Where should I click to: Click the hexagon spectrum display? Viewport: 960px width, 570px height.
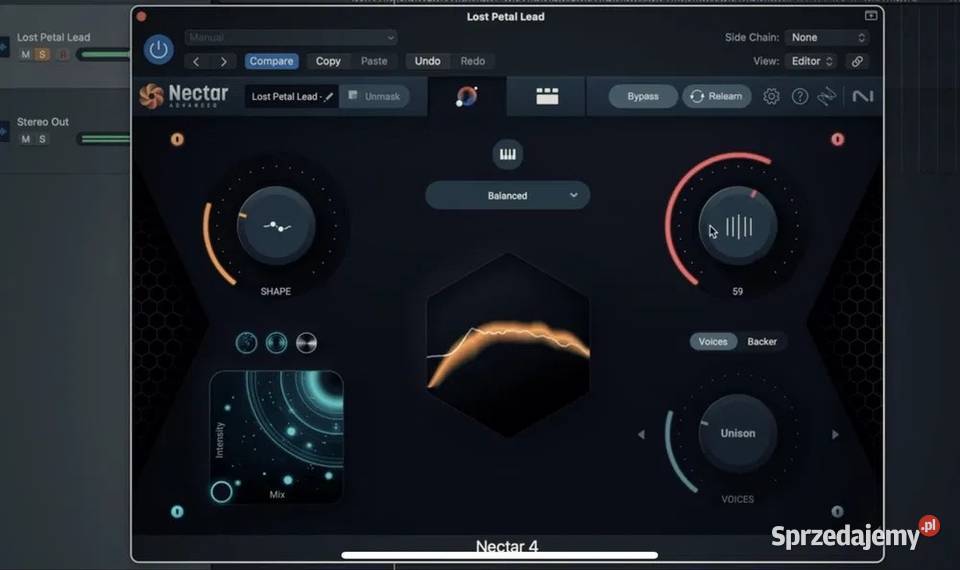click(x=508, y=345)
